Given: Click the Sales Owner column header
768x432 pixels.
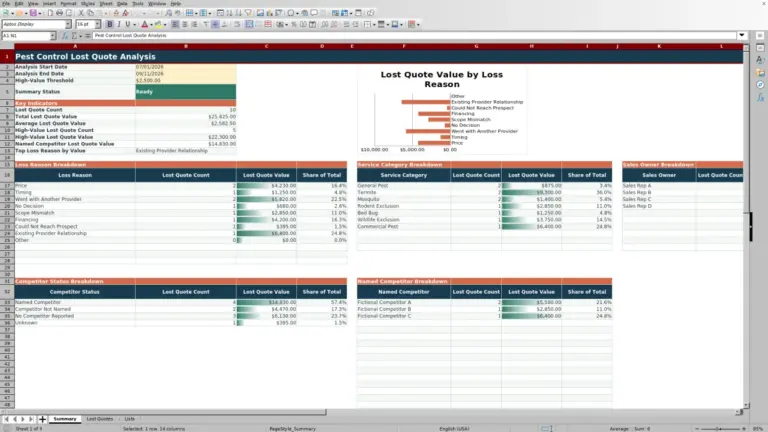Looking at the screenshot, I should click(659, 175).
